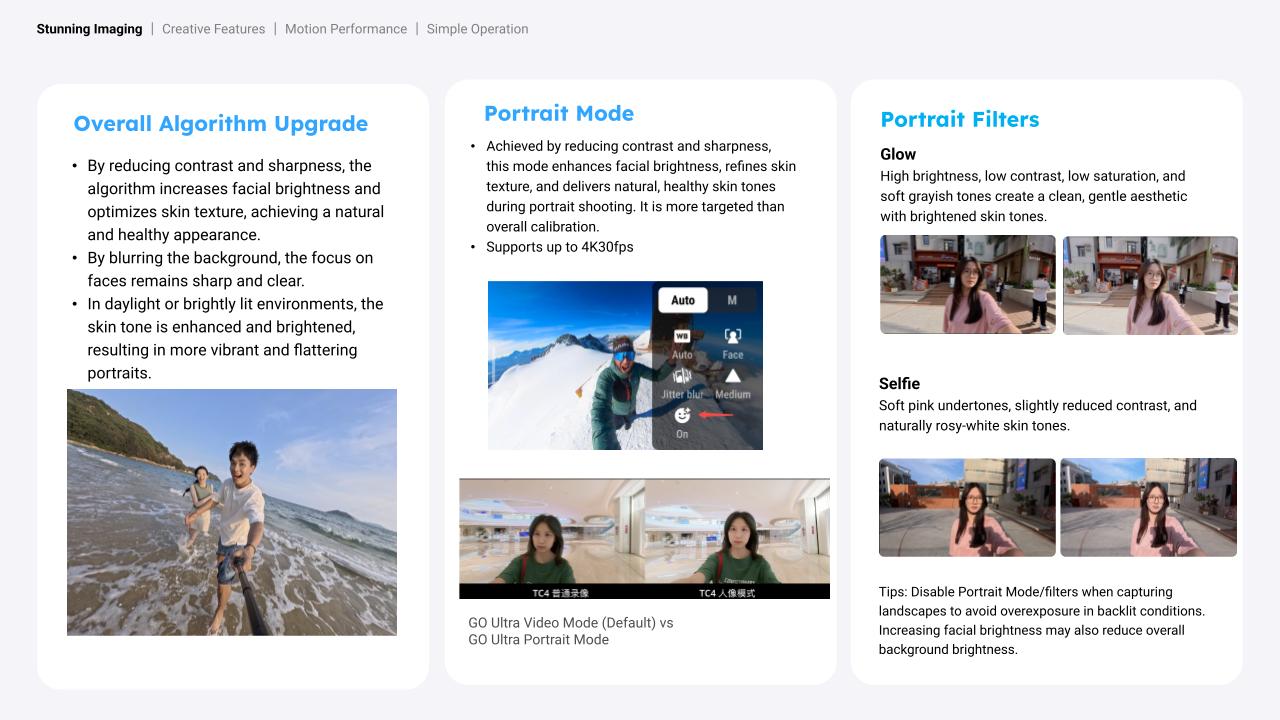
Task: Open the left Selfie filter comparison image
Action: tap(967, 507)
